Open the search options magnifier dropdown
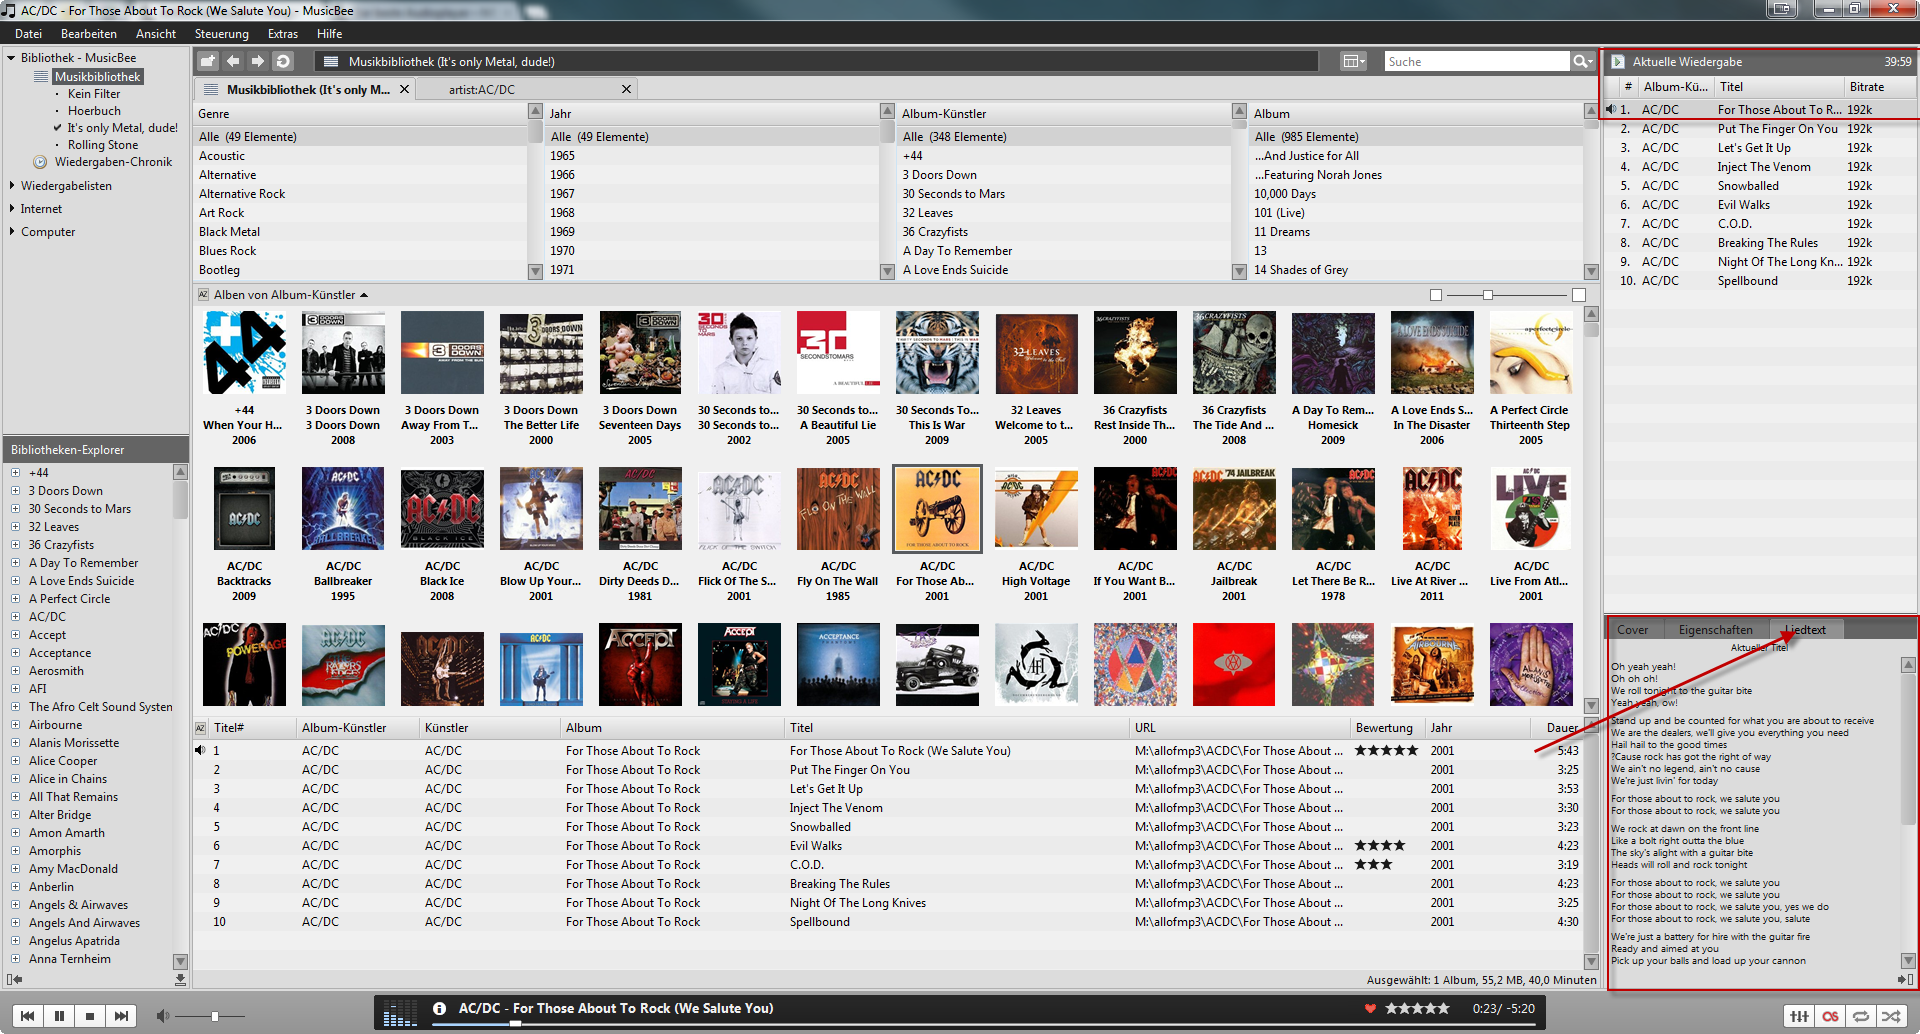The image size is (1920, 1034). pyautogui.click(x=1582, y=61)
